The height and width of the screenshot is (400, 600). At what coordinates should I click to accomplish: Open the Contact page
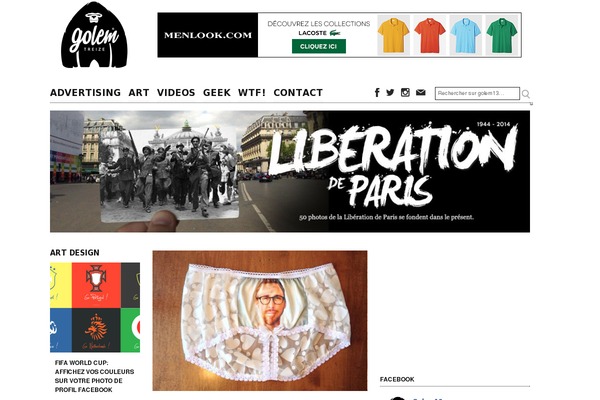(x=298, y=93)
